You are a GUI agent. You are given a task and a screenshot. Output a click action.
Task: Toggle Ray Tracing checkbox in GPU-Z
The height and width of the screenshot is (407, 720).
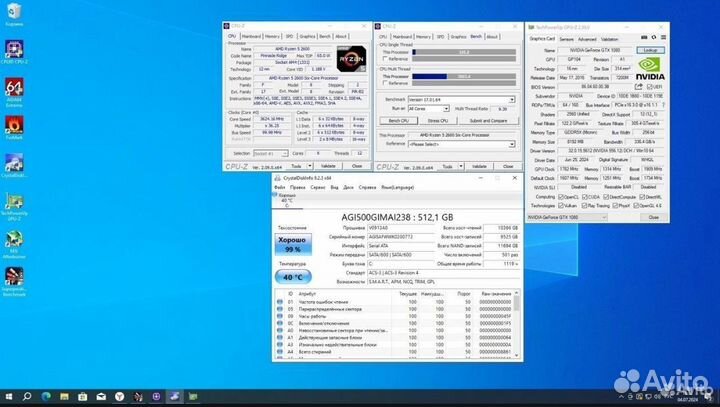pos(585,206)
